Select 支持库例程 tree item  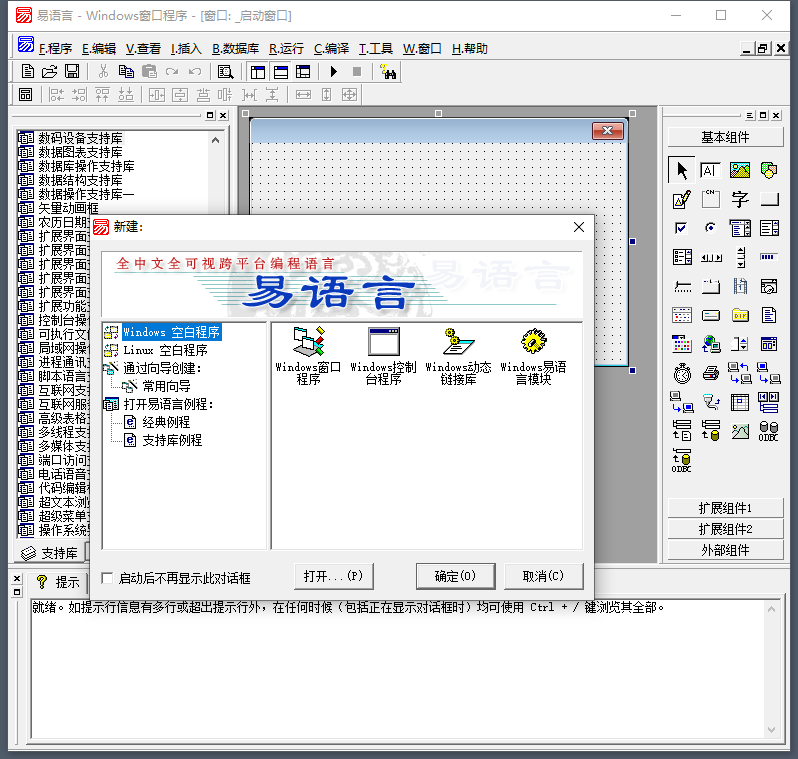click(172, 440)
